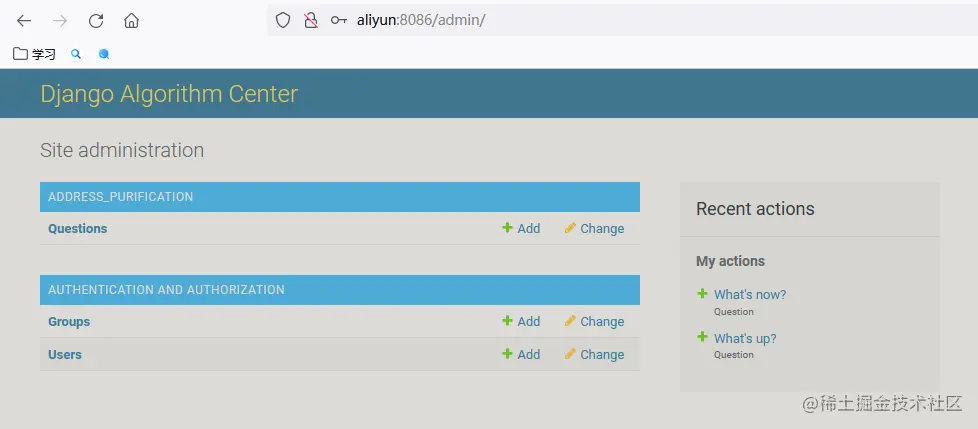Screen dimensions: 978x429
Task: Open the second blue round bookmark icon
Action: (104, 54)
